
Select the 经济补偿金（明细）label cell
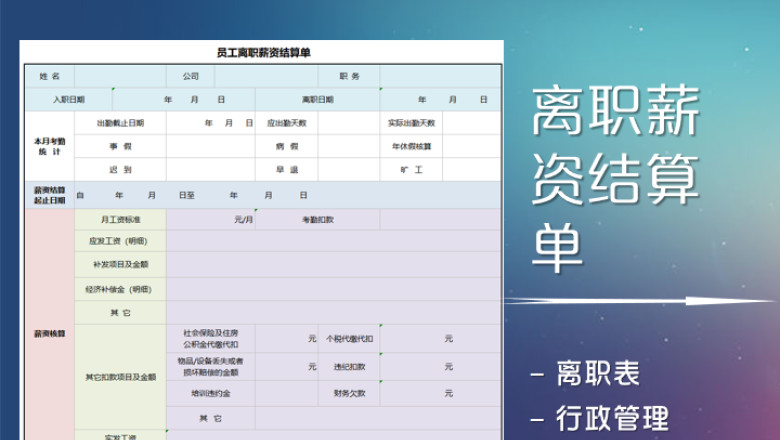click(120, 289)
